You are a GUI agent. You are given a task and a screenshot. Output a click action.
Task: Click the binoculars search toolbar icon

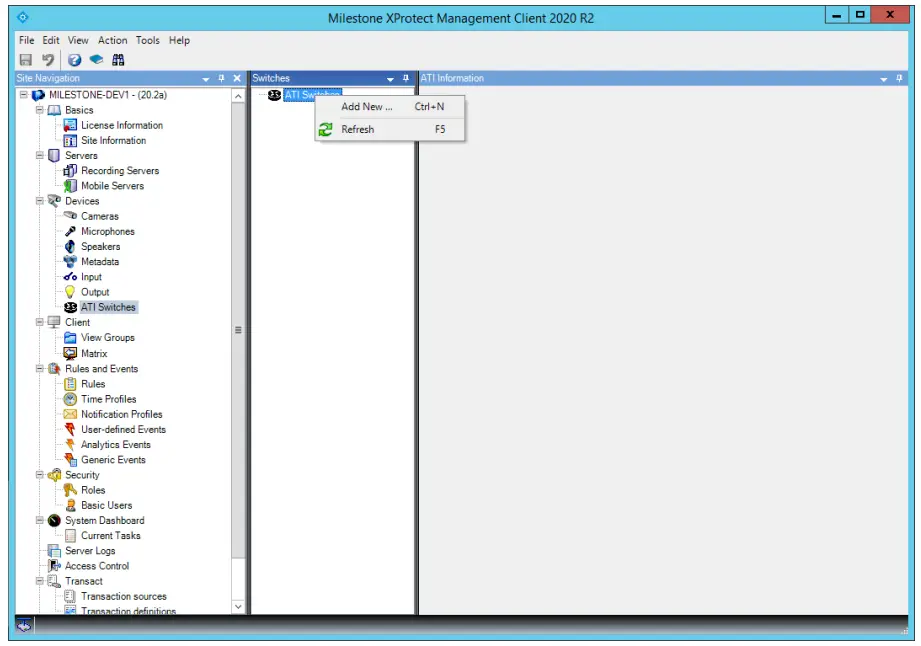point(118,60)
